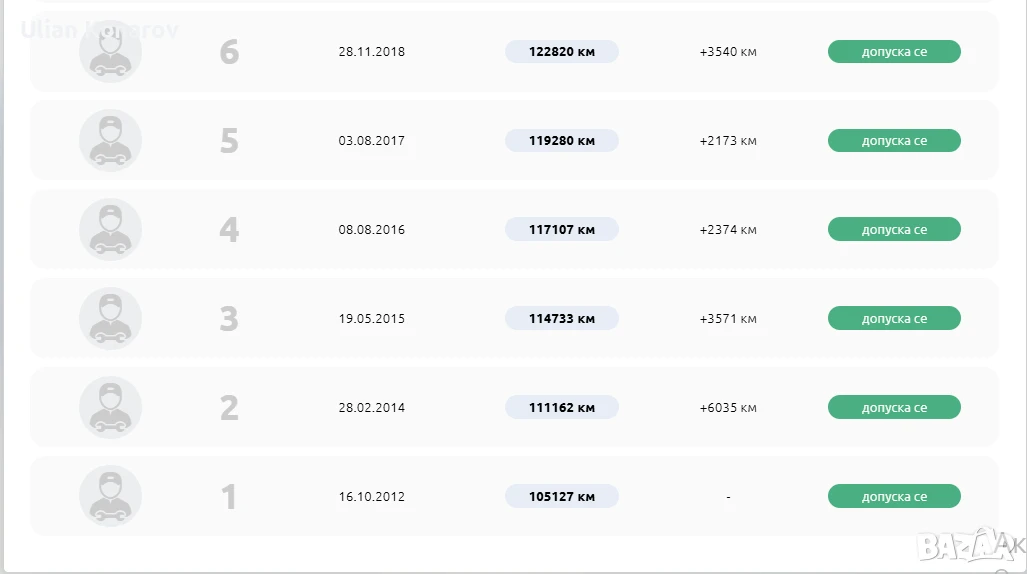Click the 'допуска се' badge dated 28.11.2018

click(894, 52)
